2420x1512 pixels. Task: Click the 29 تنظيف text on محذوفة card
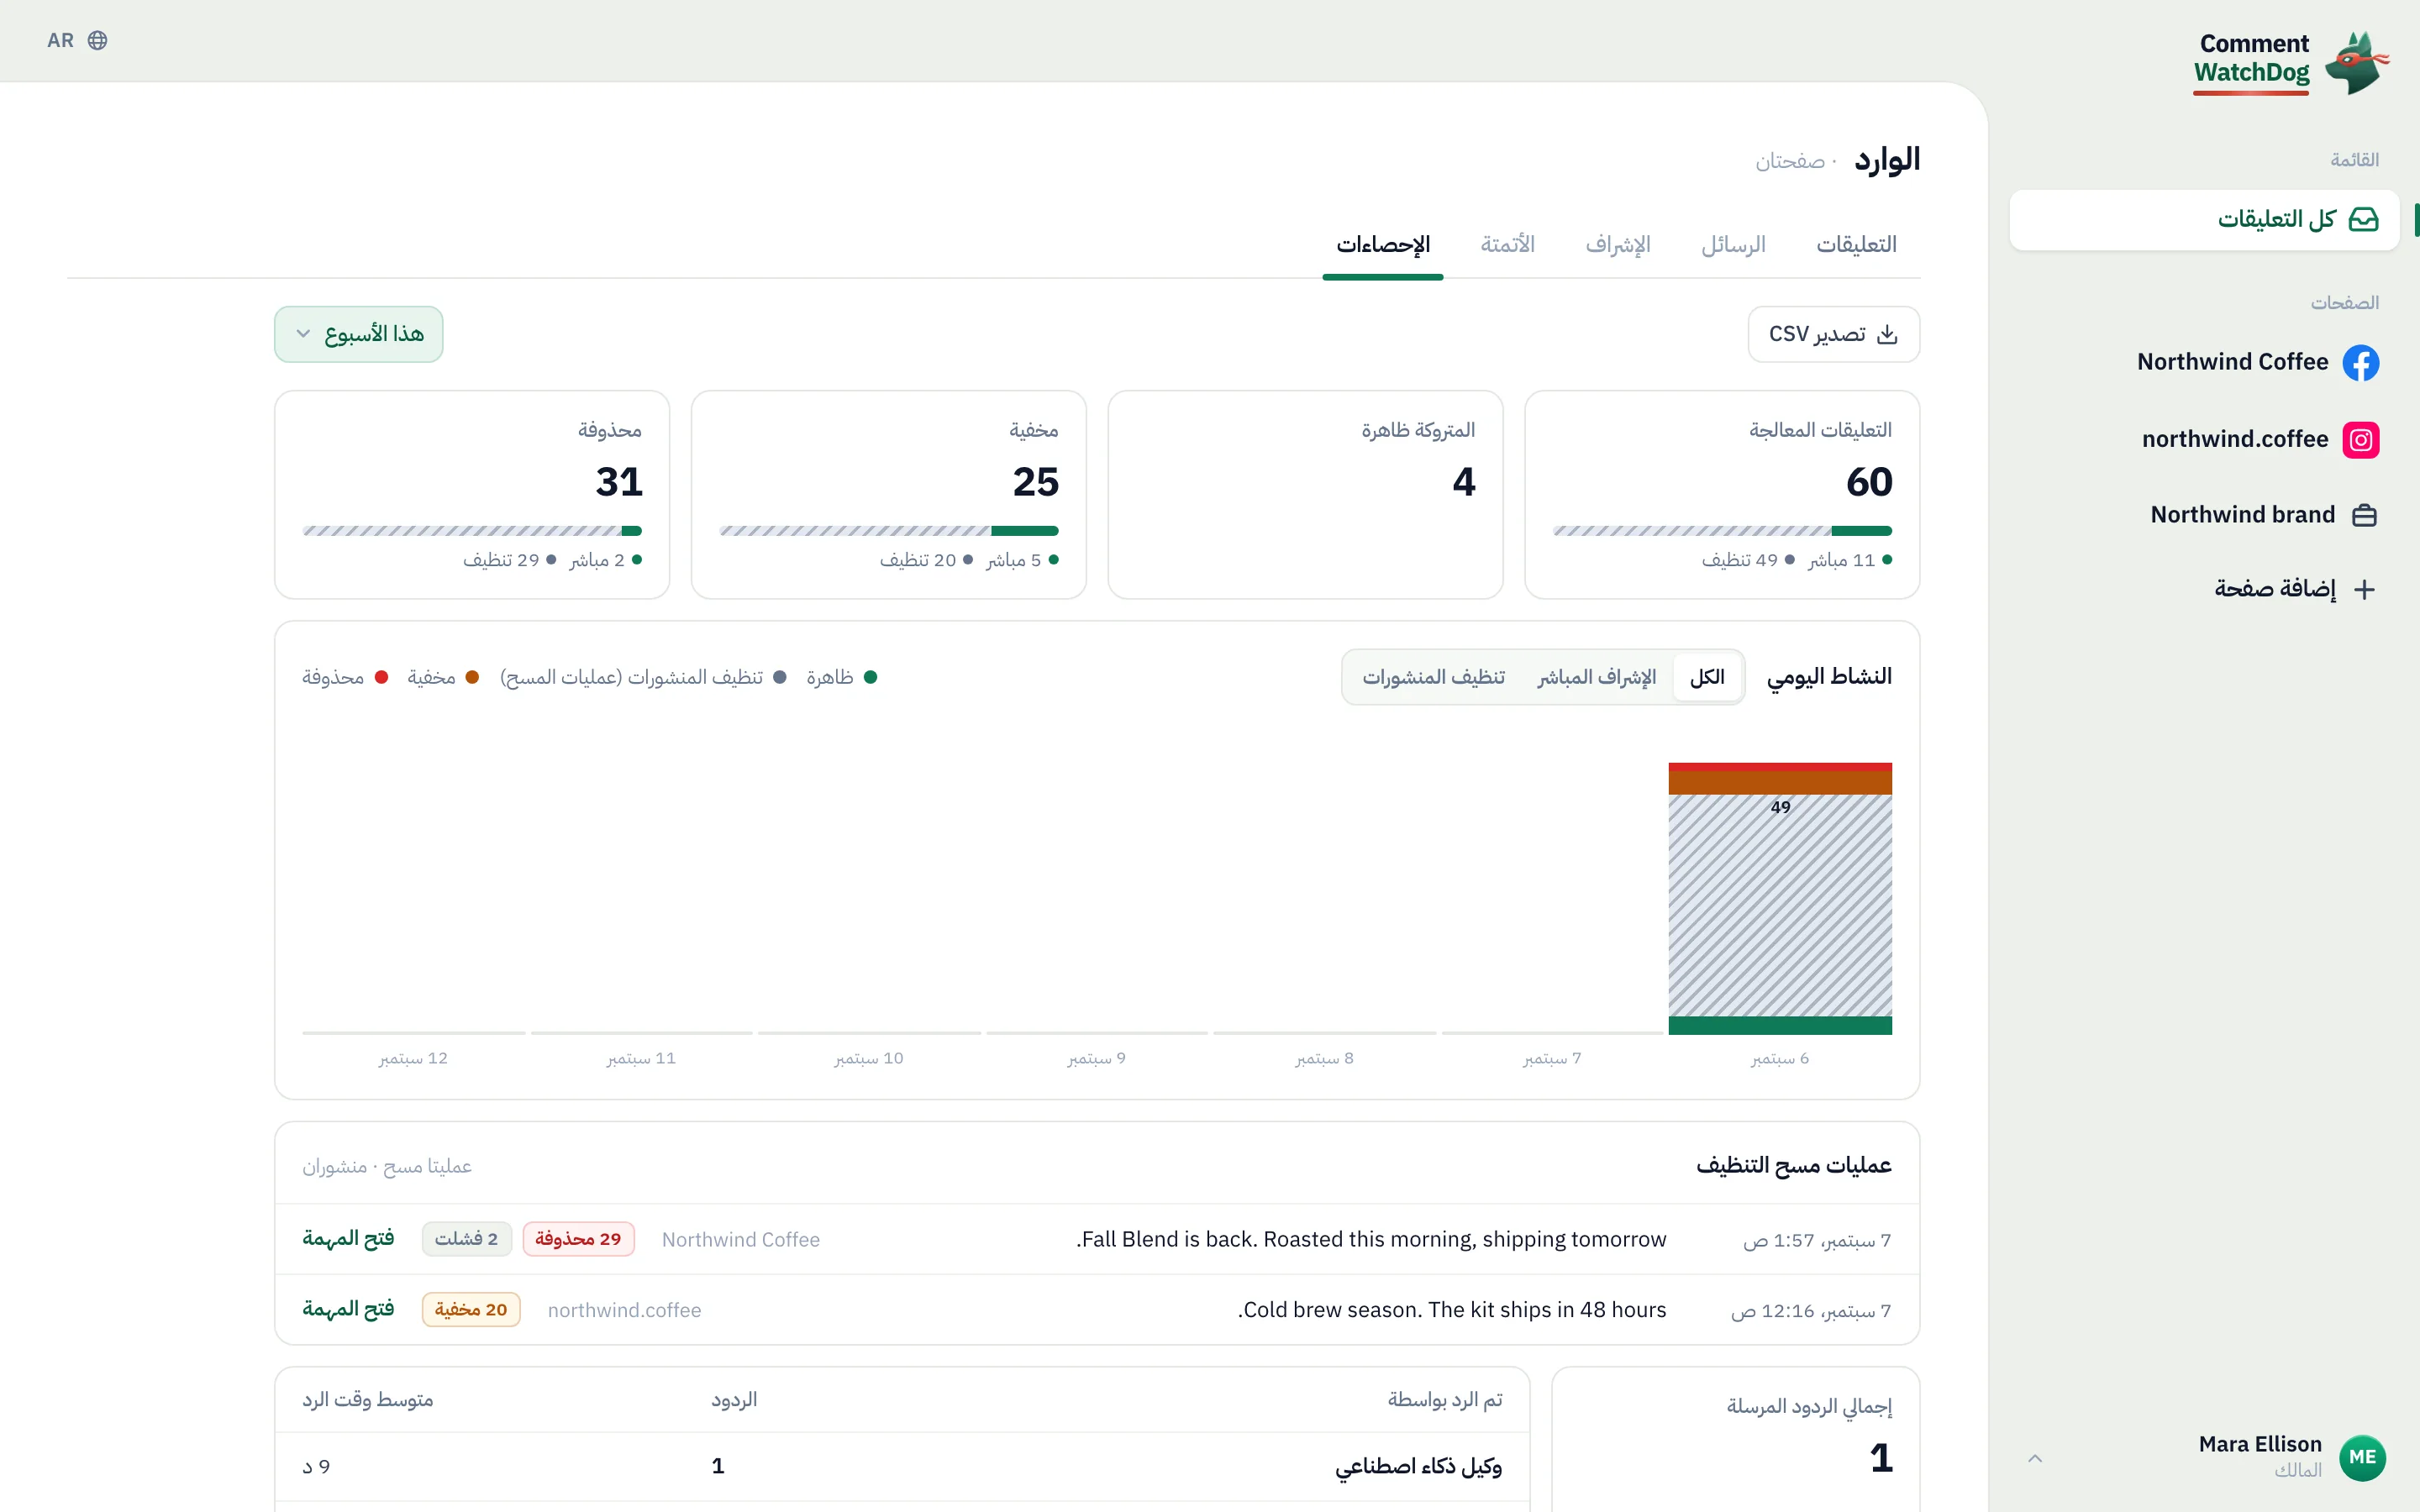[501, 561]
